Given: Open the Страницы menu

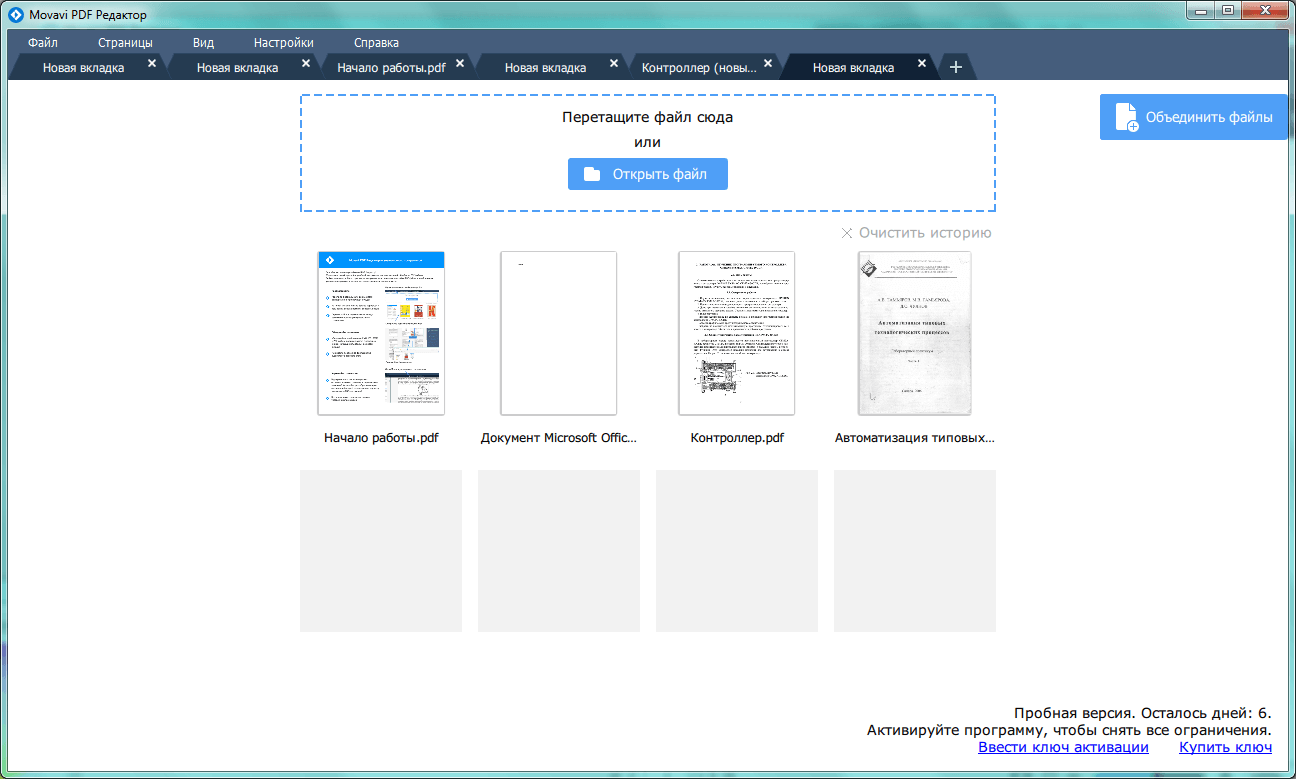Looking at the screenshot, I should click(125, 43).
